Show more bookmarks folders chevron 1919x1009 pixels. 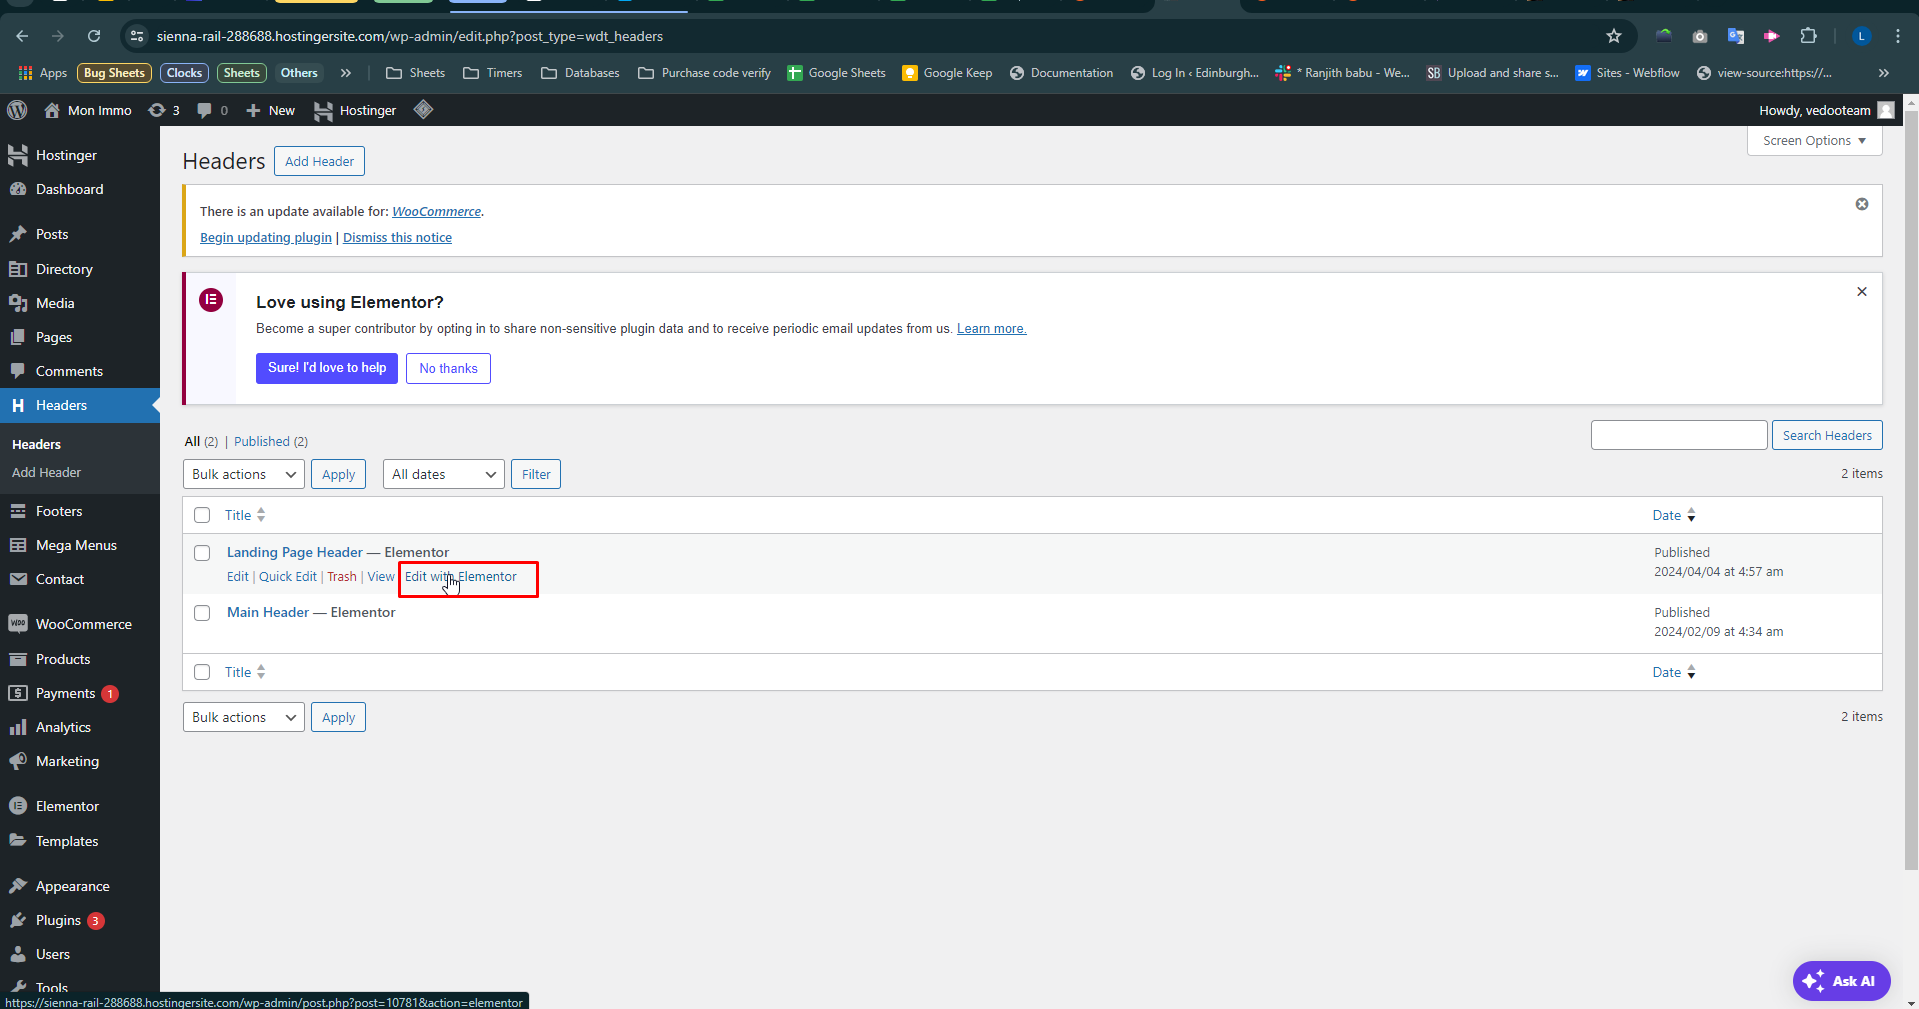point(346,73)
